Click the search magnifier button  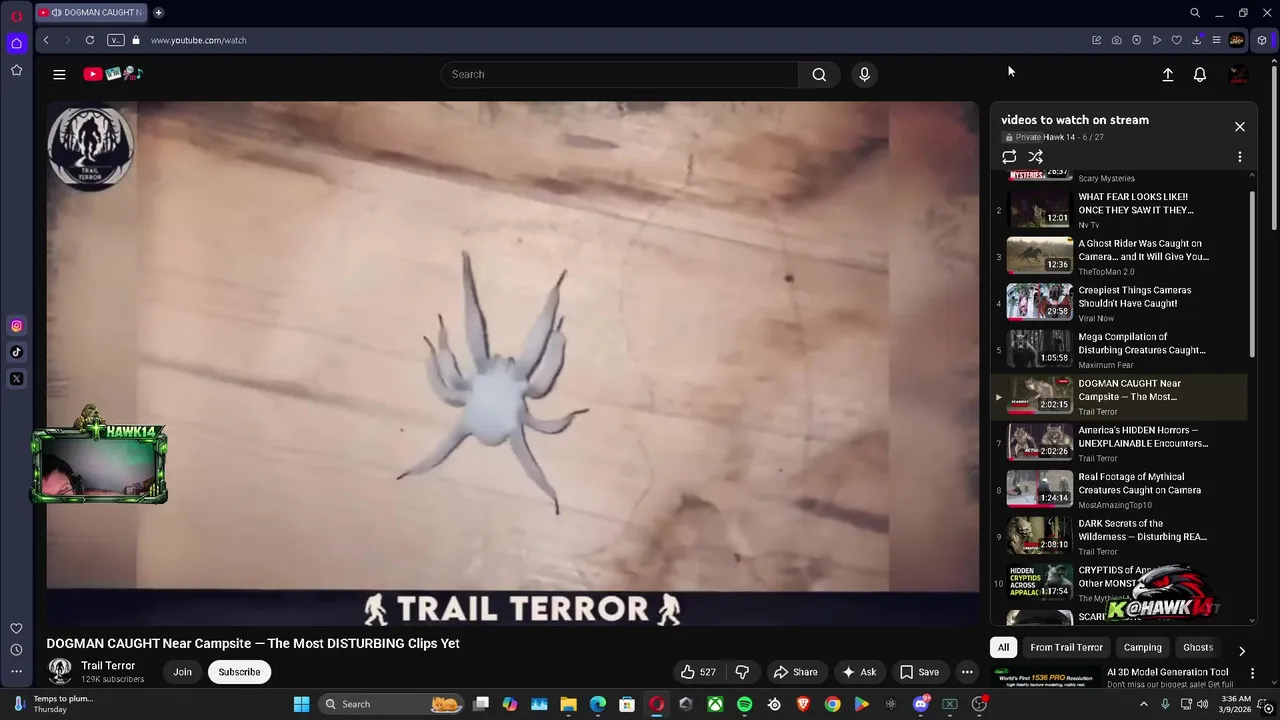[x=819, y=74]
